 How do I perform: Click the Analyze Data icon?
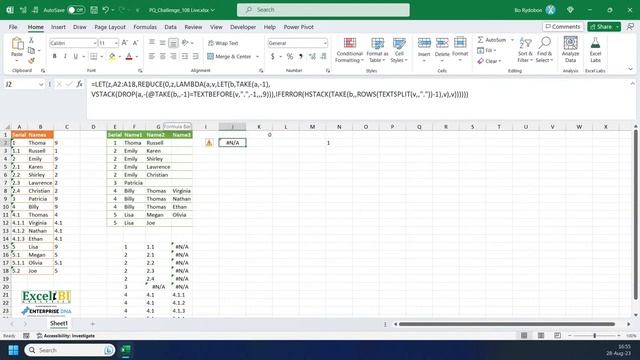point(570,43)
